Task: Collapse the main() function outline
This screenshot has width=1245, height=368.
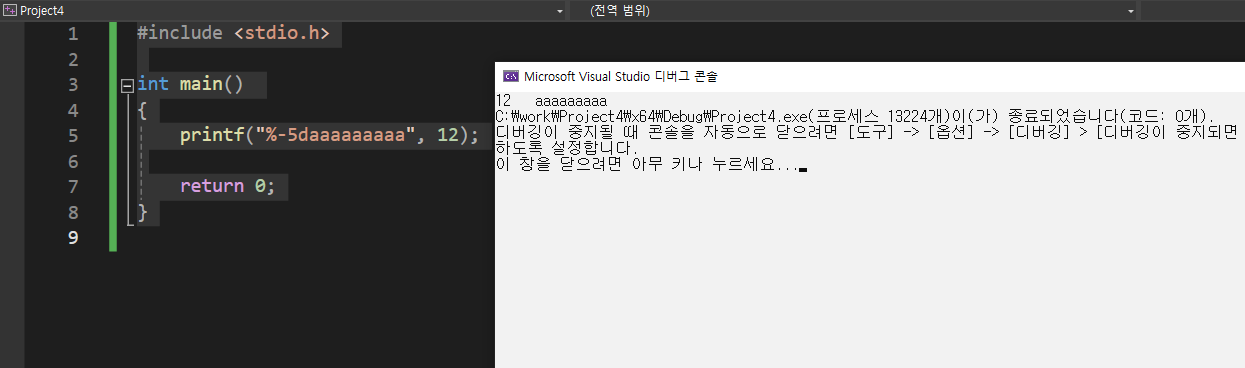Action: (x=127, y=85)
